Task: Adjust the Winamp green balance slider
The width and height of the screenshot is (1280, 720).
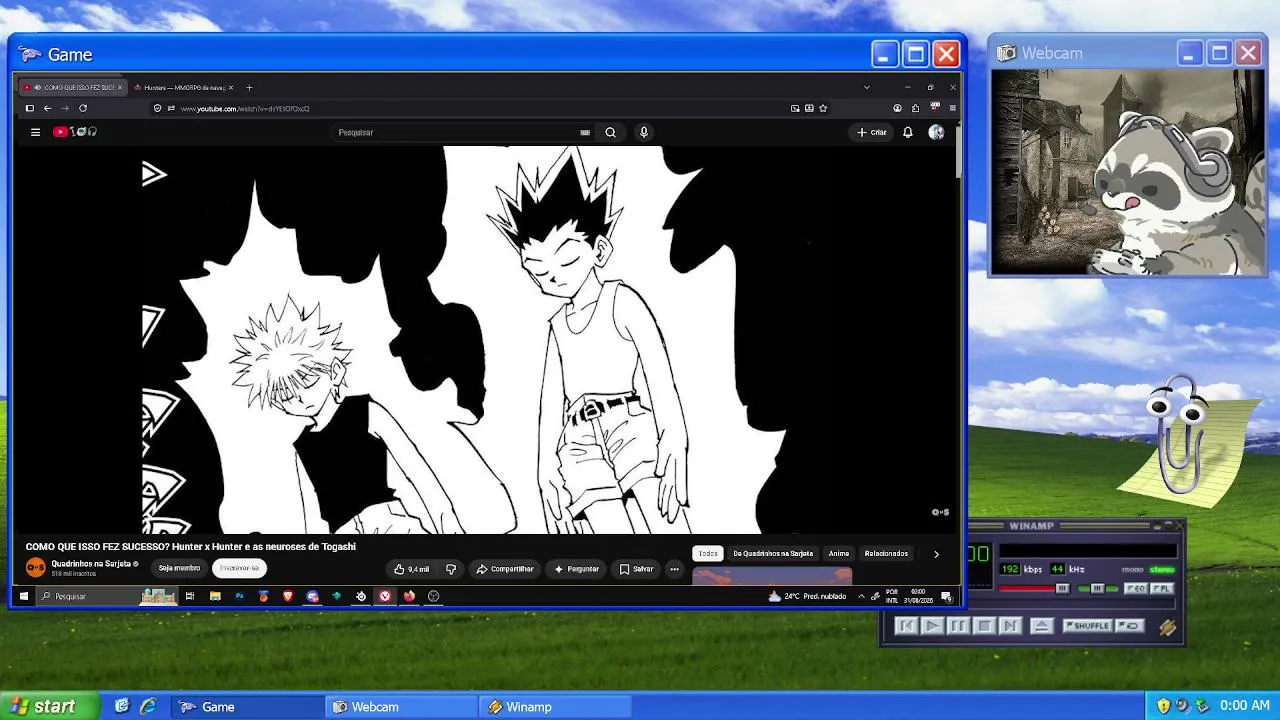Action: coord(1097,589)
